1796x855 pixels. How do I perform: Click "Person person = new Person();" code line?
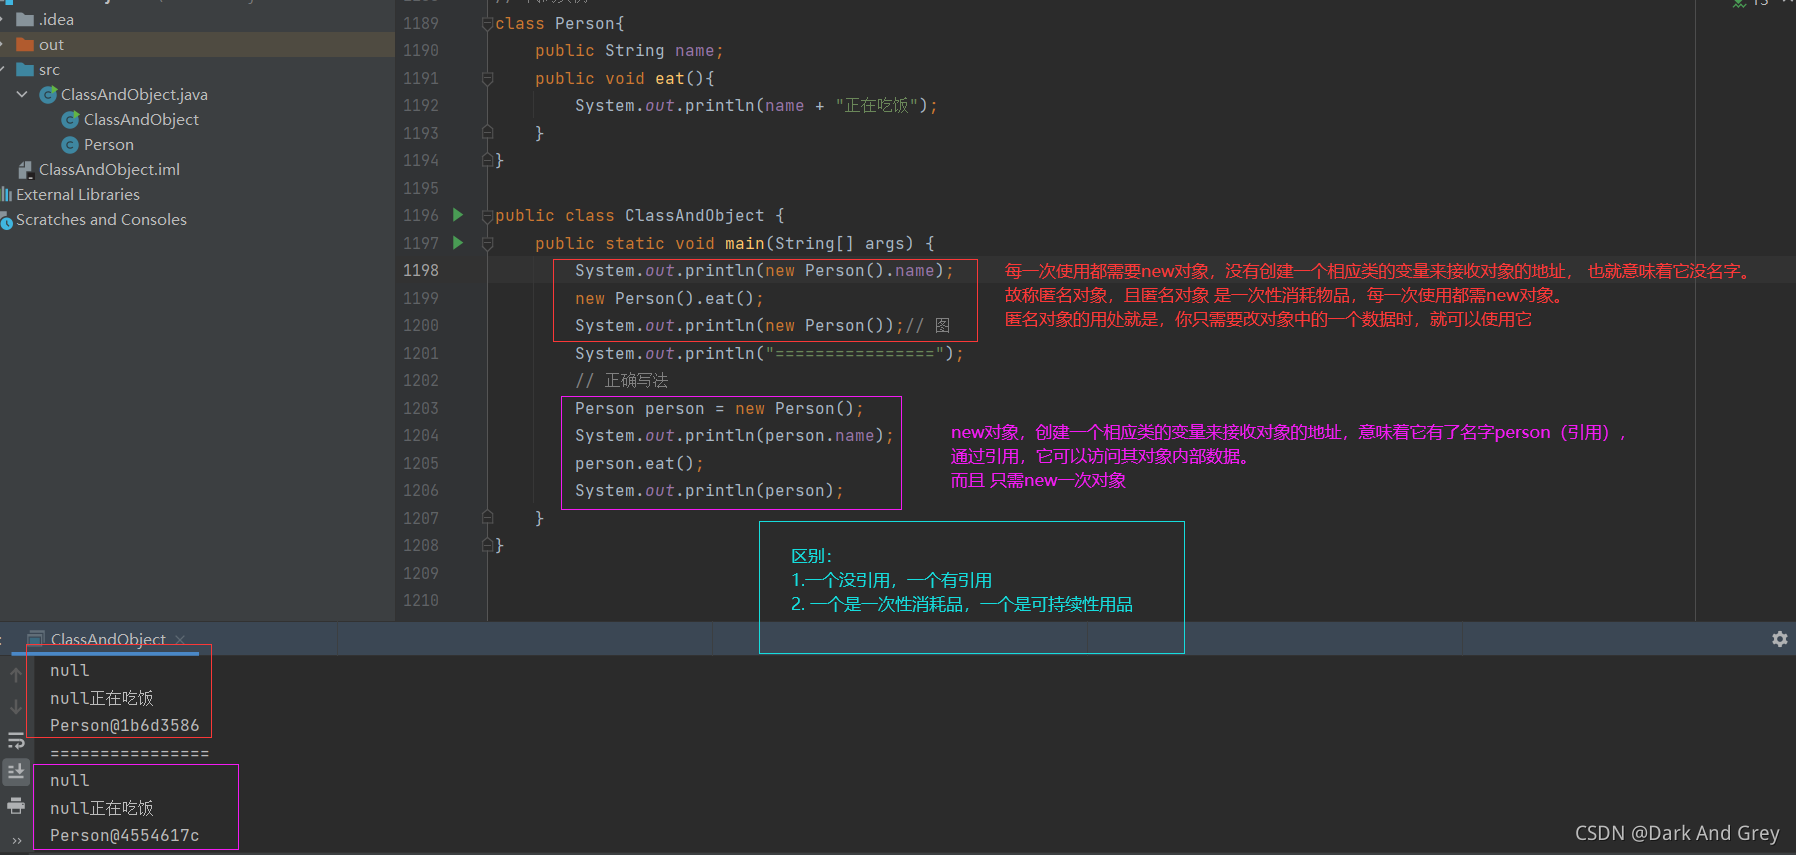[719, 408]
